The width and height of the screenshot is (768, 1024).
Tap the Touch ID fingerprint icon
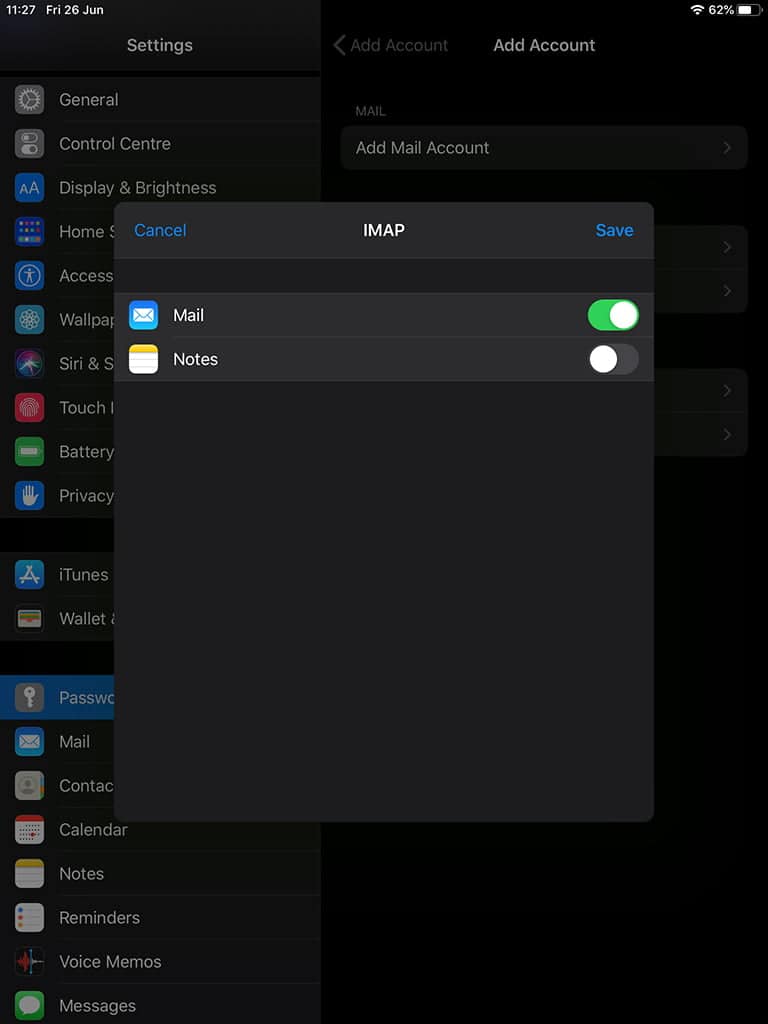tap(29, 408)
